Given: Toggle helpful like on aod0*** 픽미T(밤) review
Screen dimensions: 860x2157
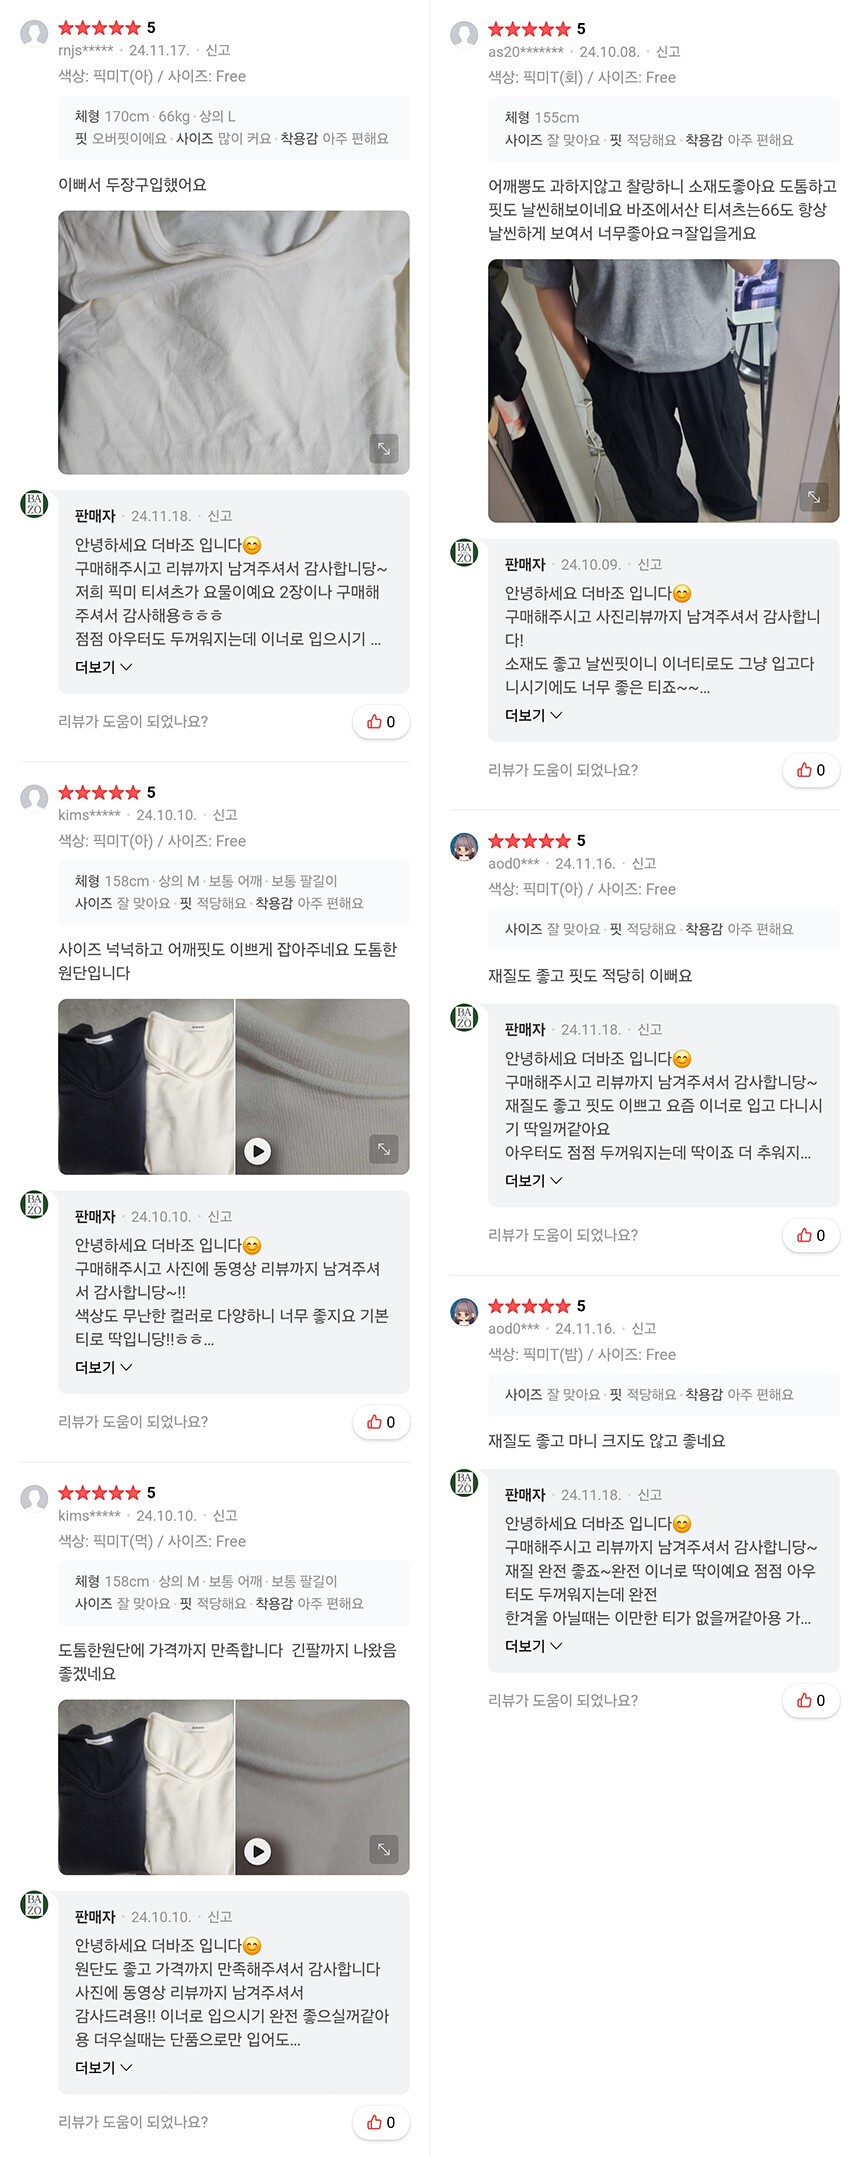Looking at the screenshot, I should click(x=811, y=1700).
